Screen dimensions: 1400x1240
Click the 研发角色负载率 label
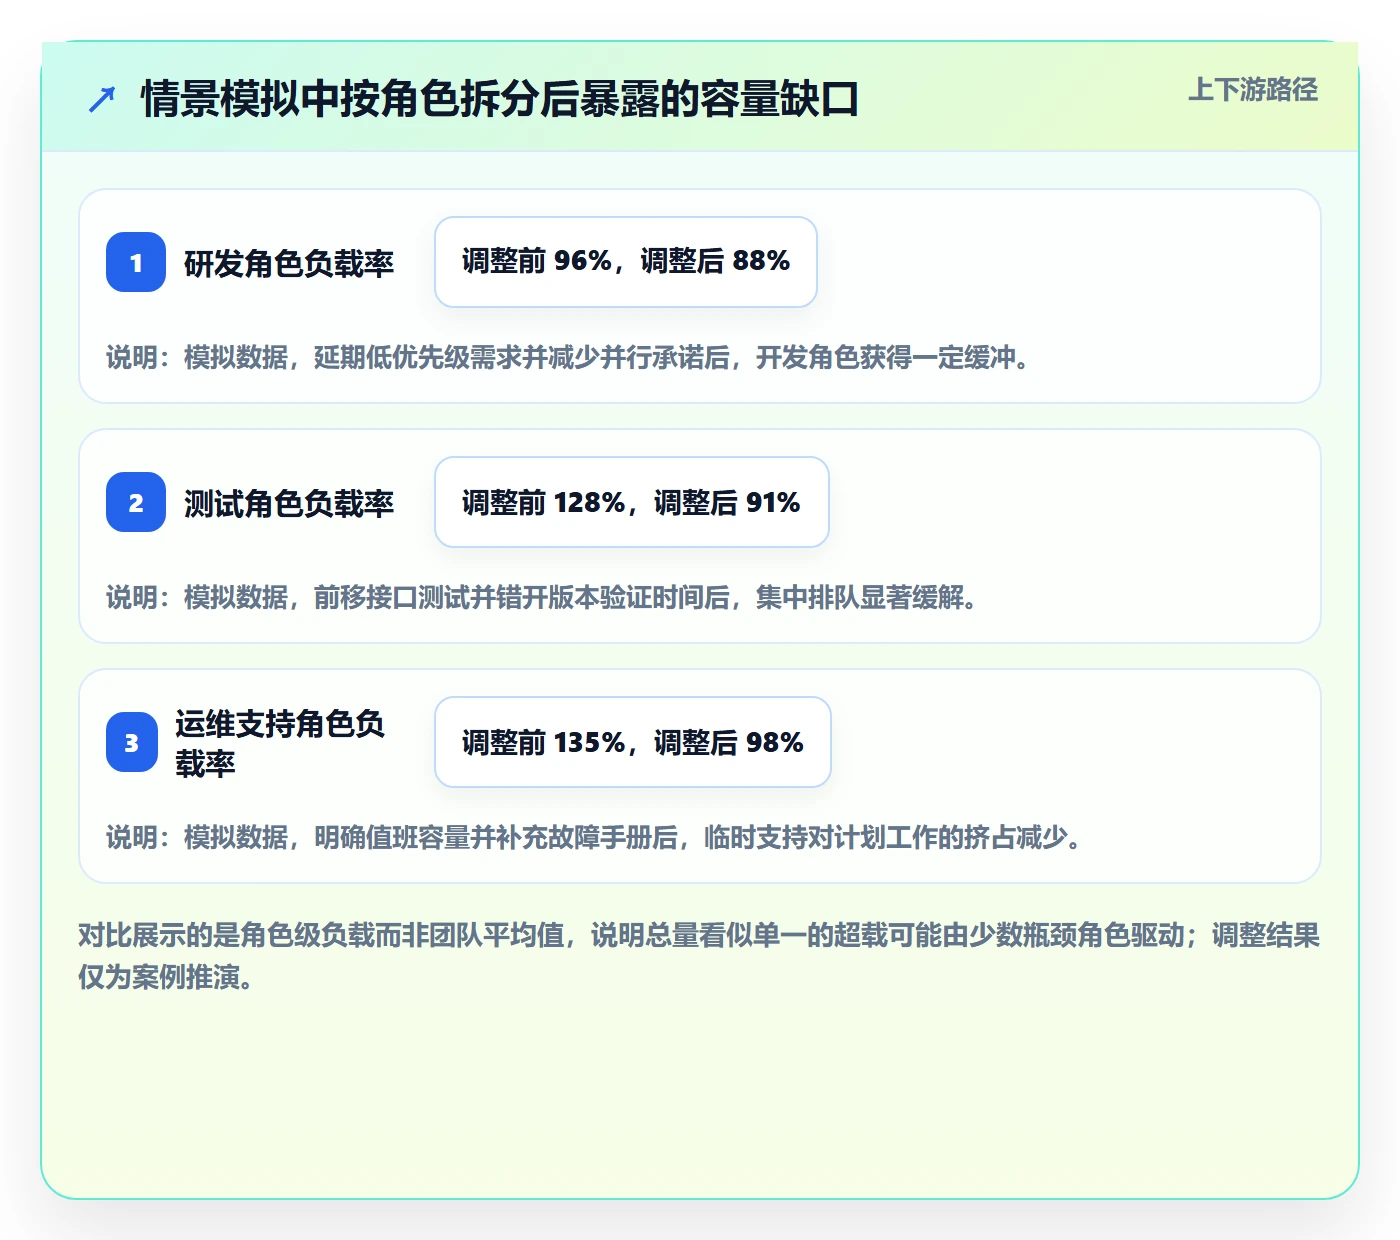(289, 263)
